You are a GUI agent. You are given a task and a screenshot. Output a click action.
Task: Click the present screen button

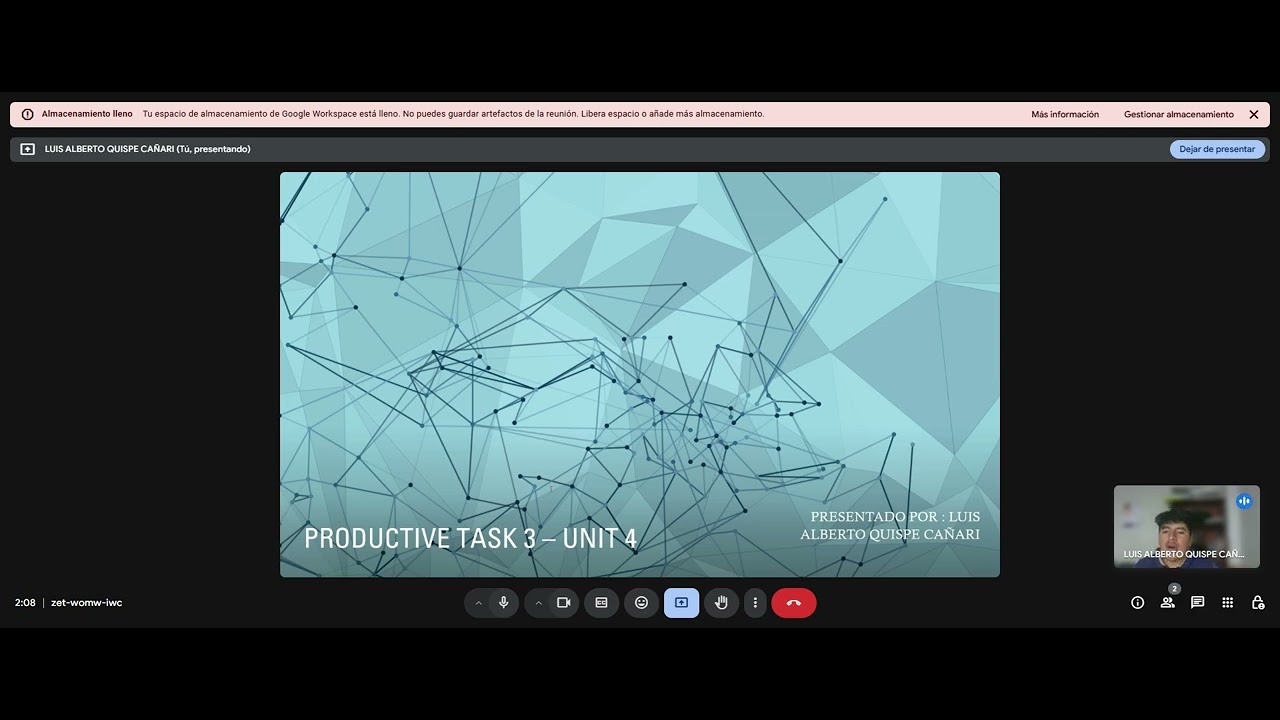point(682,603)
